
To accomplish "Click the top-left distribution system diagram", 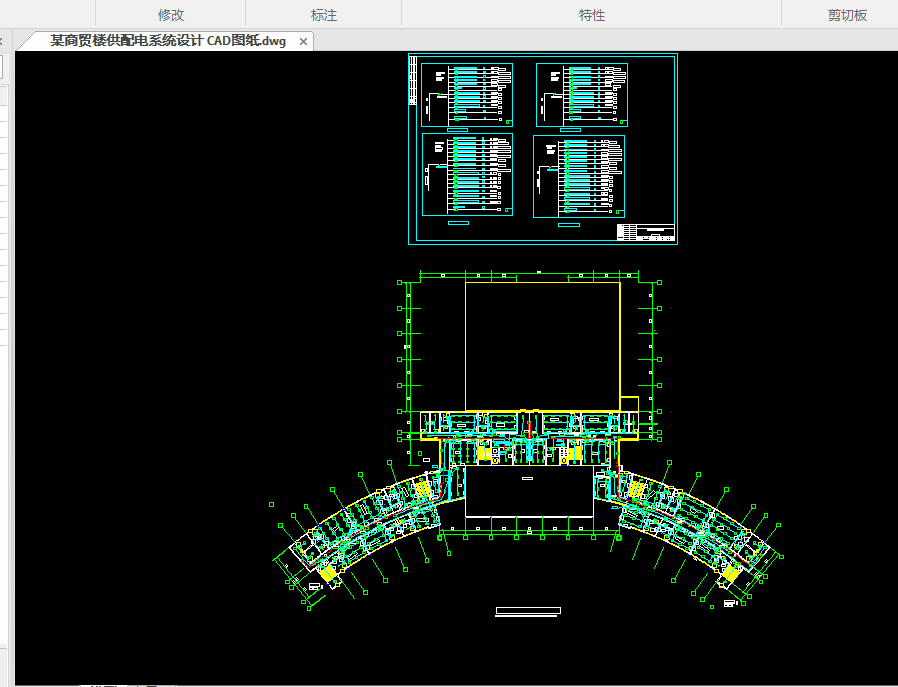I will 467,95.
